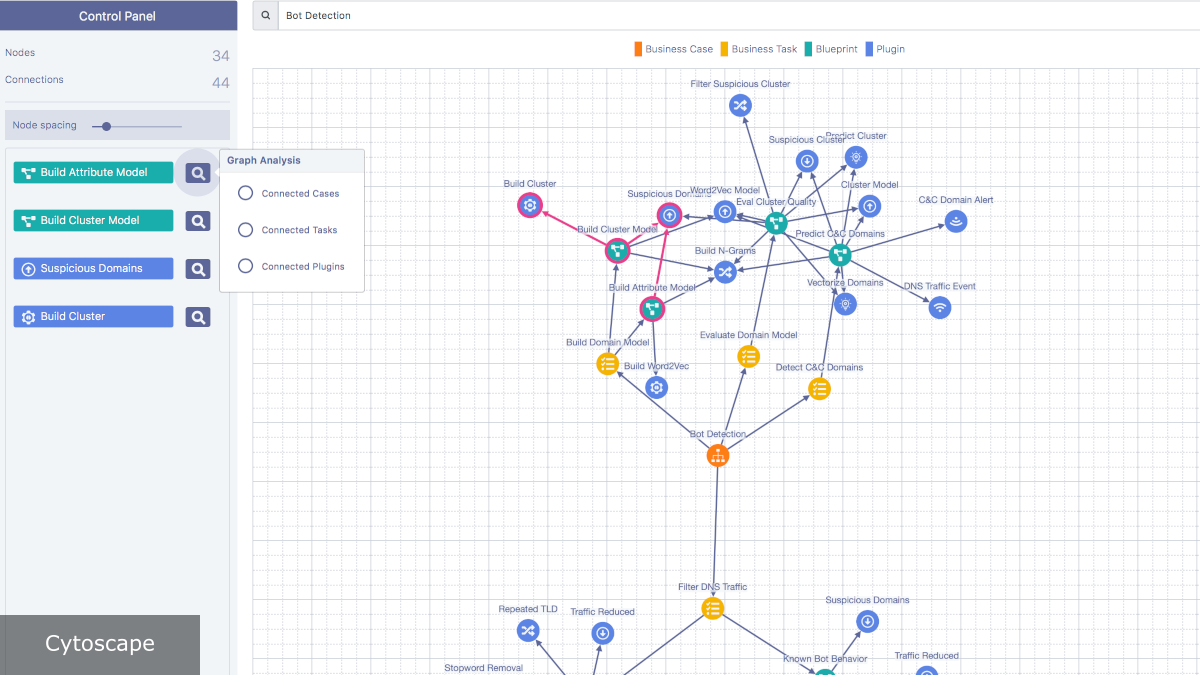Click the Predict C&C Domains blueprint node

click(x=840, y=255)
